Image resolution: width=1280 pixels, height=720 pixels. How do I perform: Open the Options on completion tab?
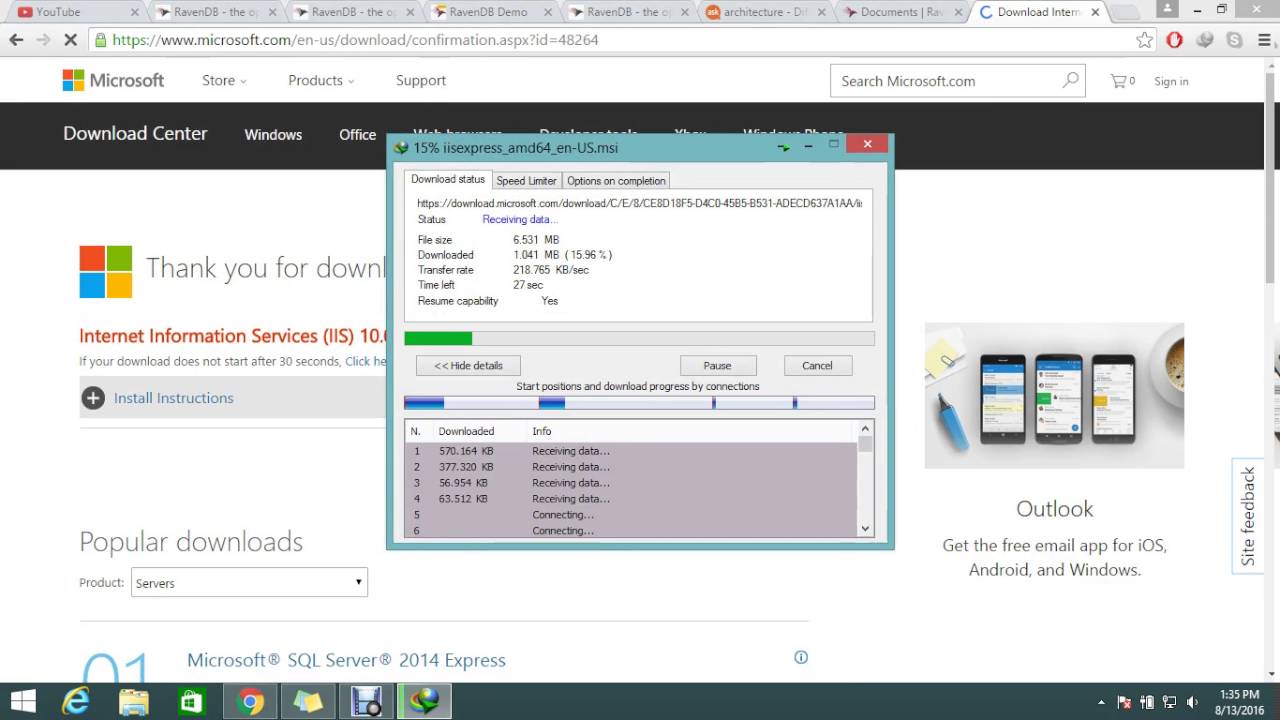pos(616,181)
